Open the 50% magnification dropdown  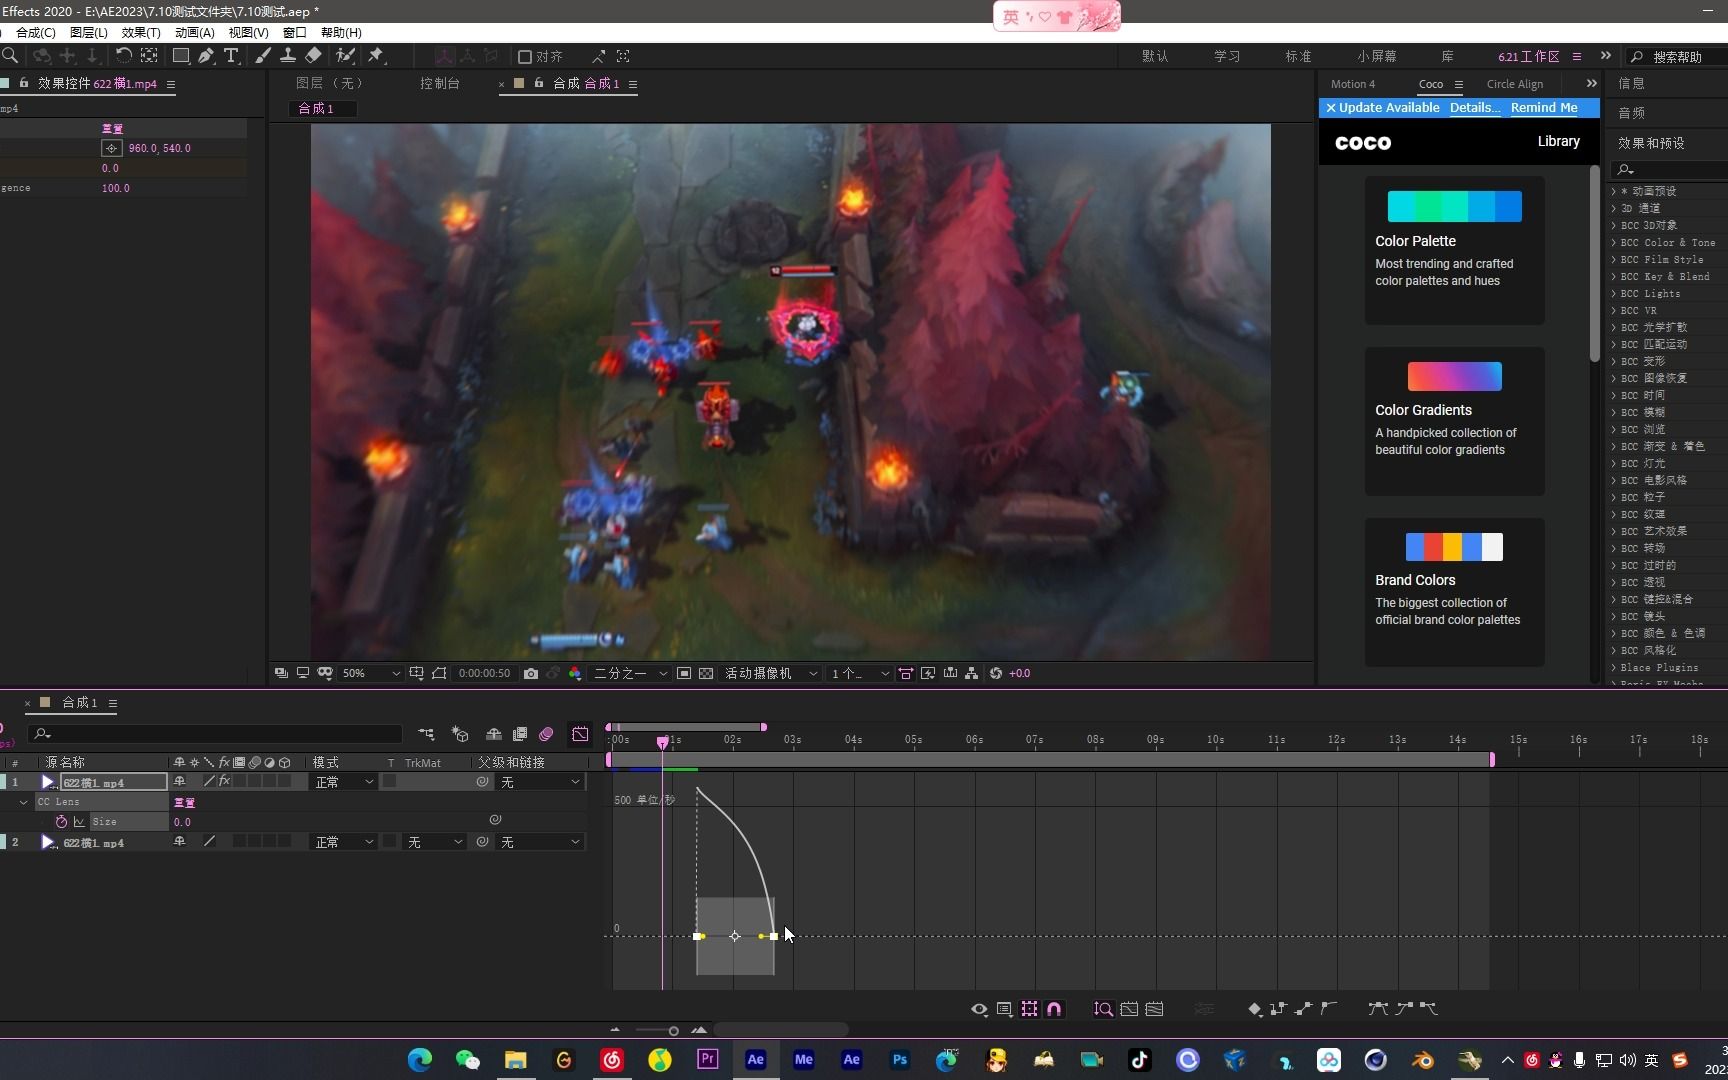tap(370, 674)
